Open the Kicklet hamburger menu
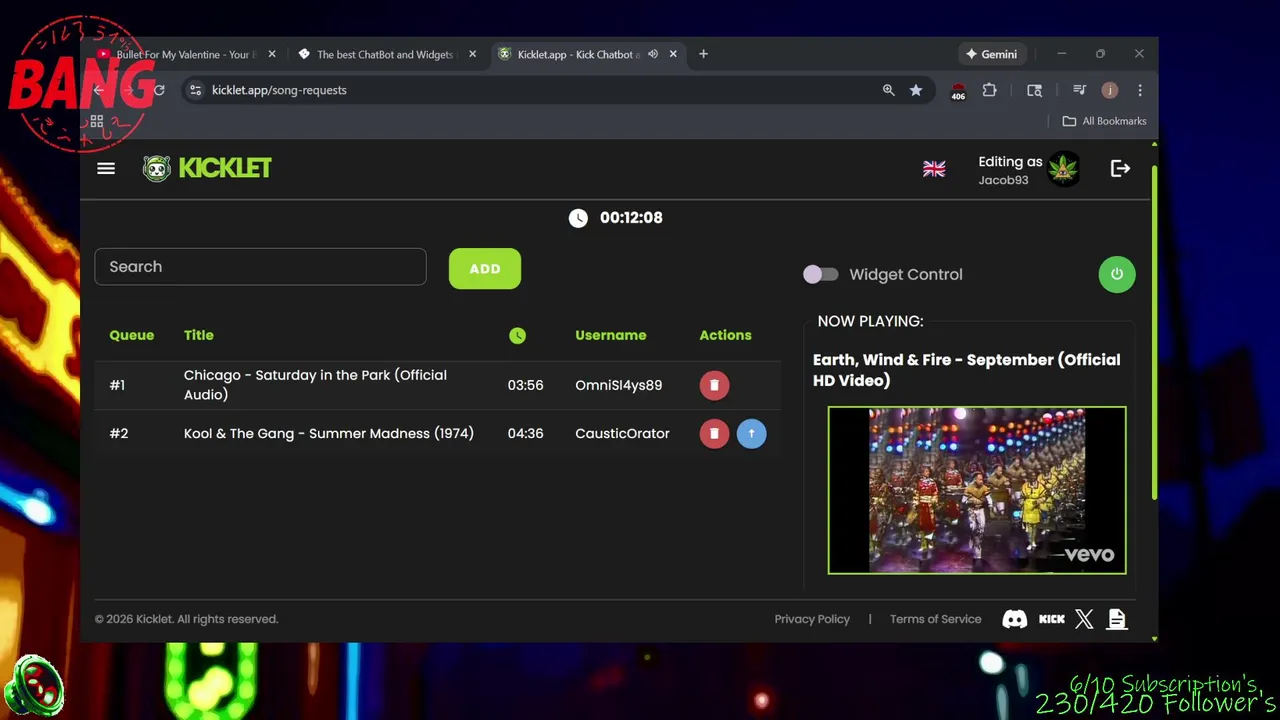1280x720 pixels. (x=106, y=168)
